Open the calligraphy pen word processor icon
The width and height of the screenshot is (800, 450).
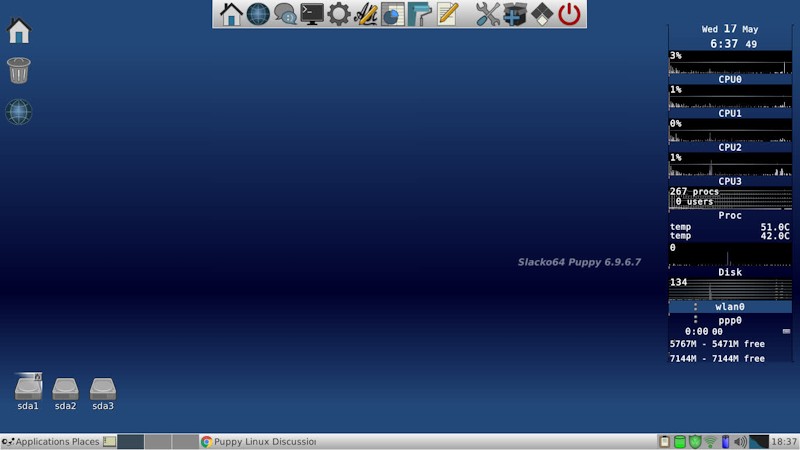(366, 14)
